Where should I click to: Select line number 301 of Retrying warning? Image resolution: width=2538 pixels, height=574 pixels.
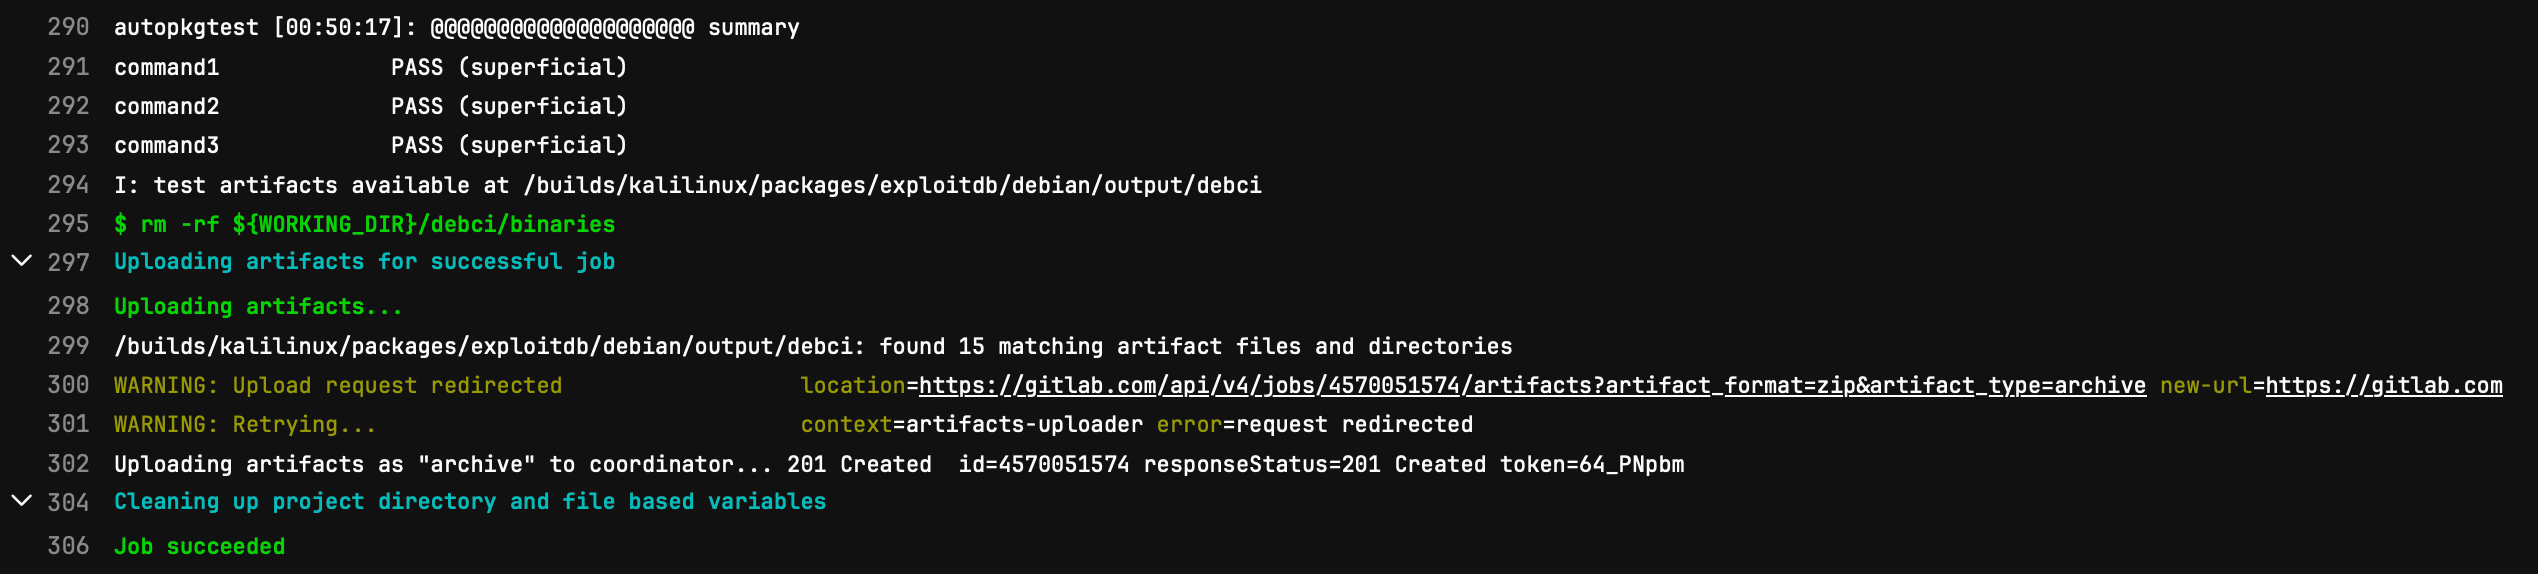pos(68,424)
